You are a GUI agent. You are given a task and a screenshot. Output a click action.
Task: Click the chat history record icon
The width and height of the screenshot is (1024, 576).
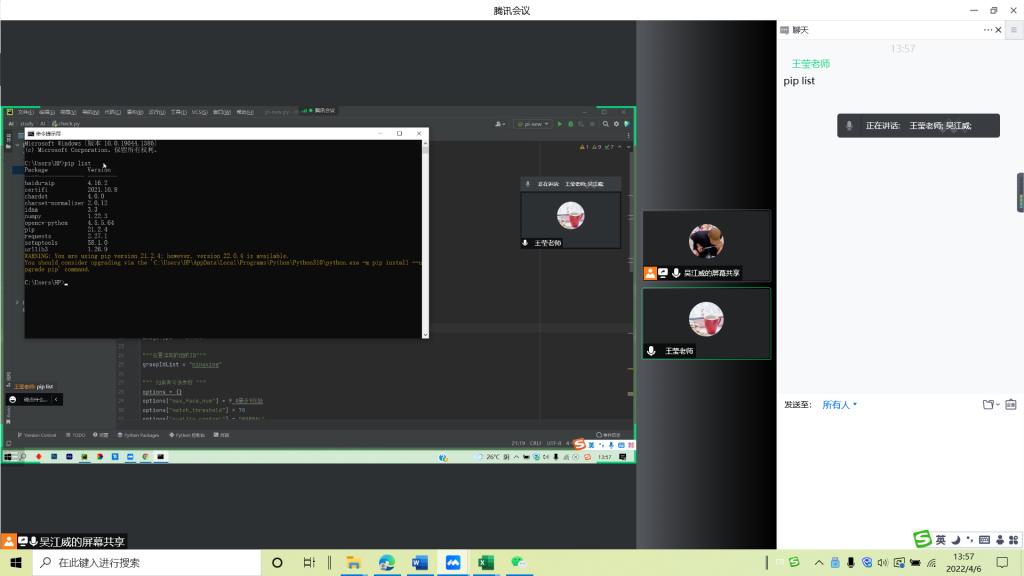point(1011,405)
